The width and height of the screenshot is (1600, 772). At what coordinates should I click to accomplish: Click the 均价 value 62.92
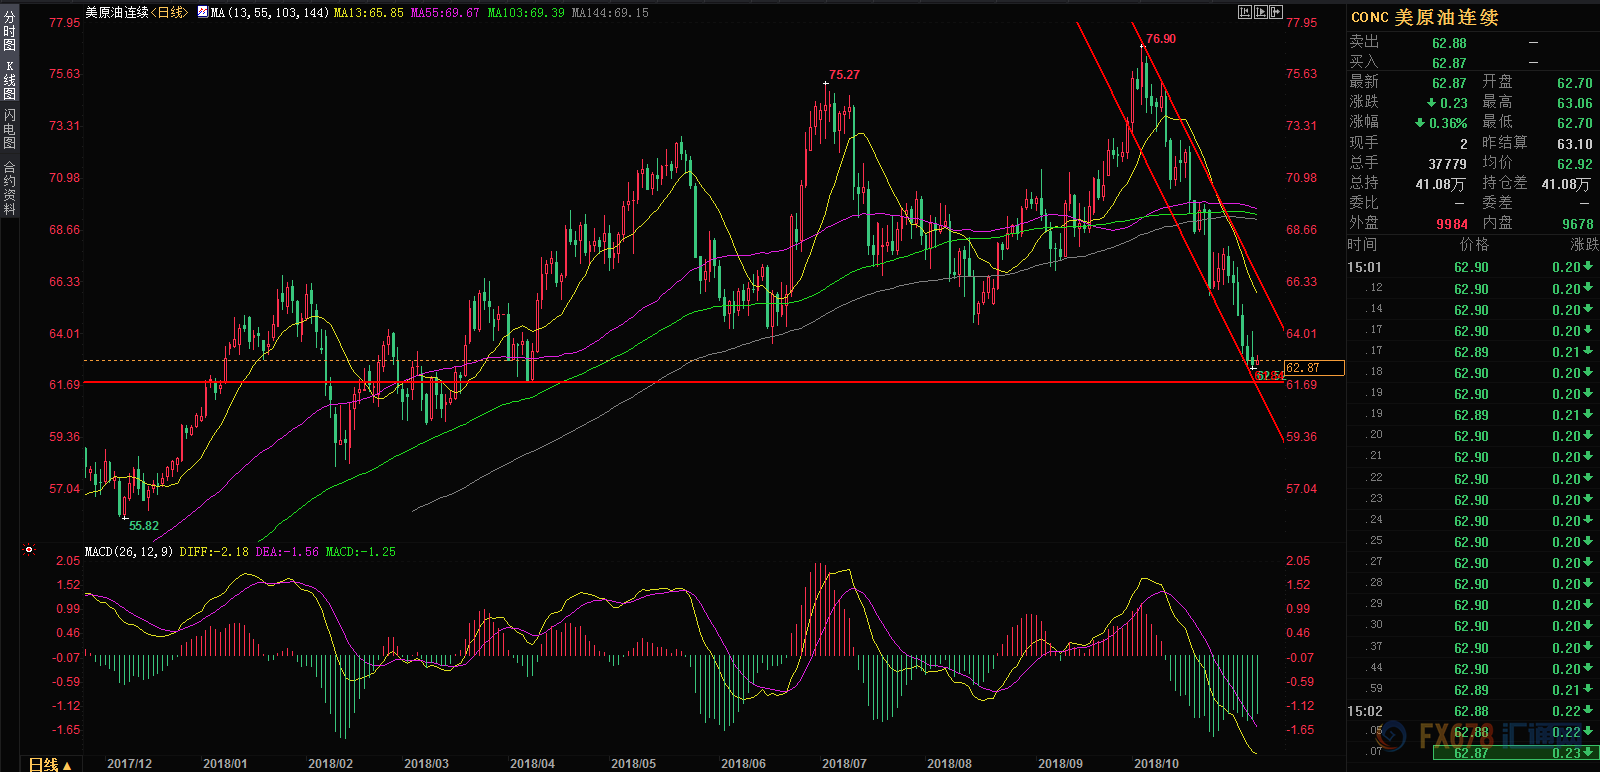click(x=1575, y=164)
